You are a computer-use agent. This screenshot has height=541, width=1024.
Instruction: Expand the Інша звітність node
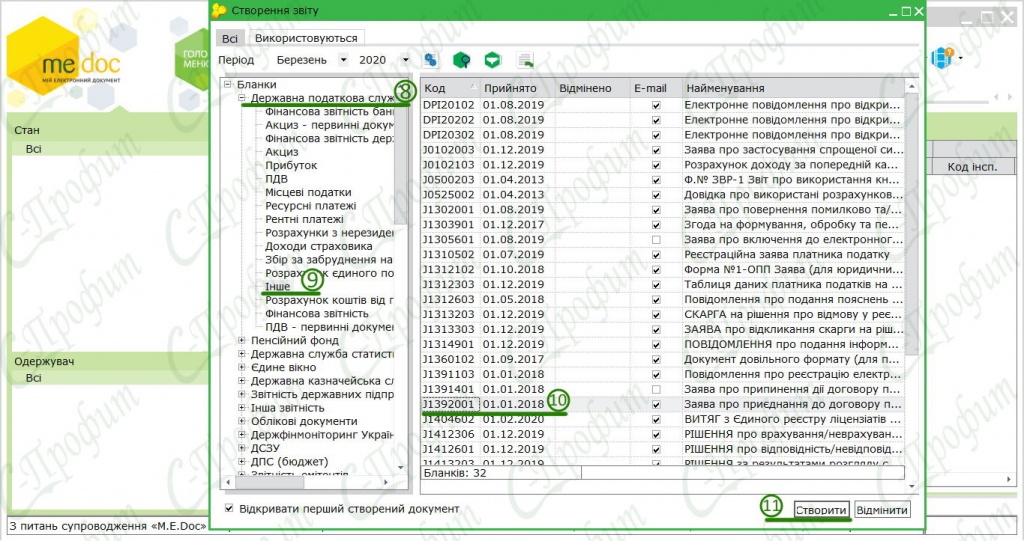(x=242, y=408)
